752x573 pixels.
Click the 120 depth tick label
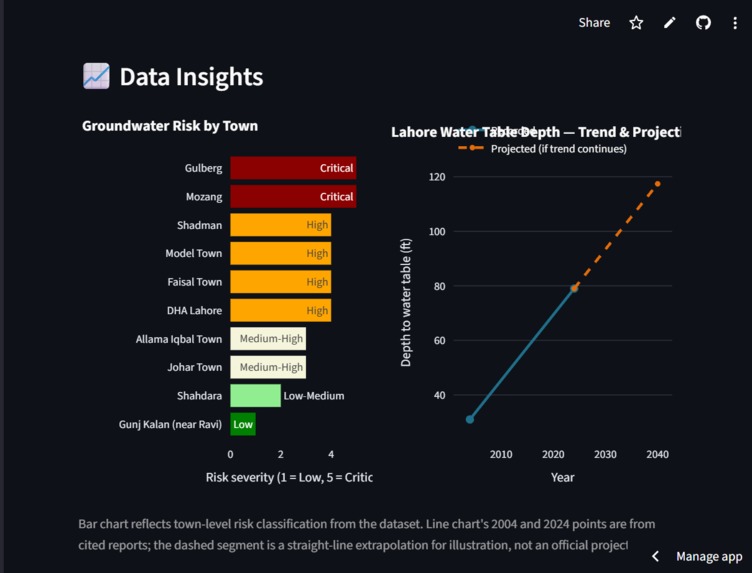click(437, 177)
